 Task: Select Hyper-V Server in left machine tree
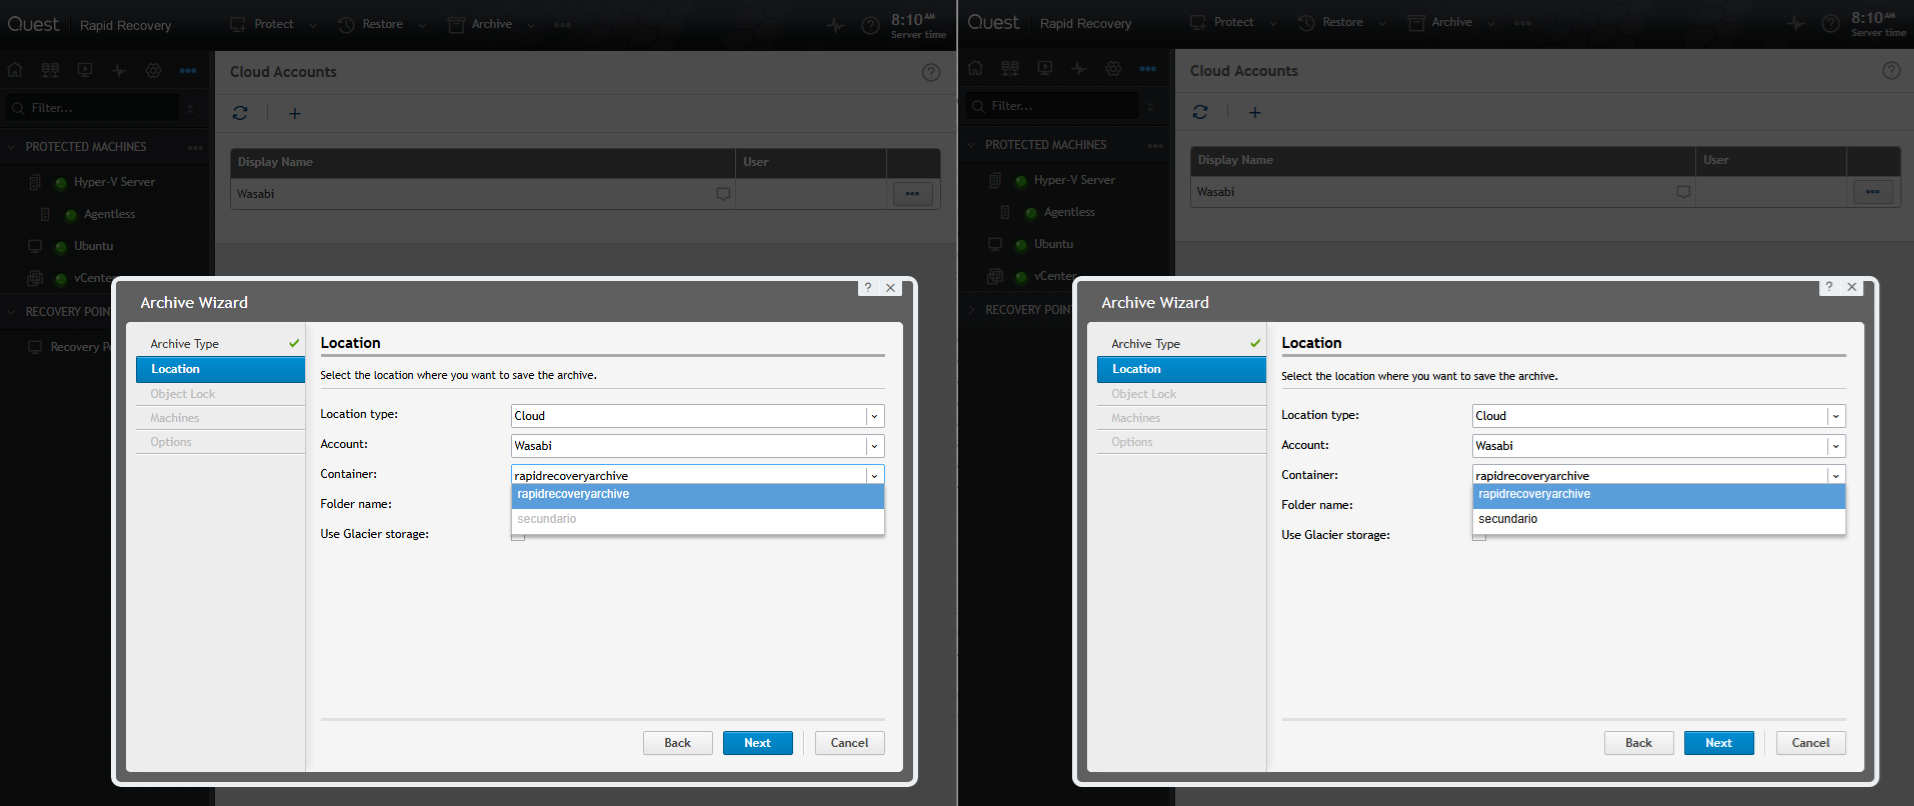[114, 182]
